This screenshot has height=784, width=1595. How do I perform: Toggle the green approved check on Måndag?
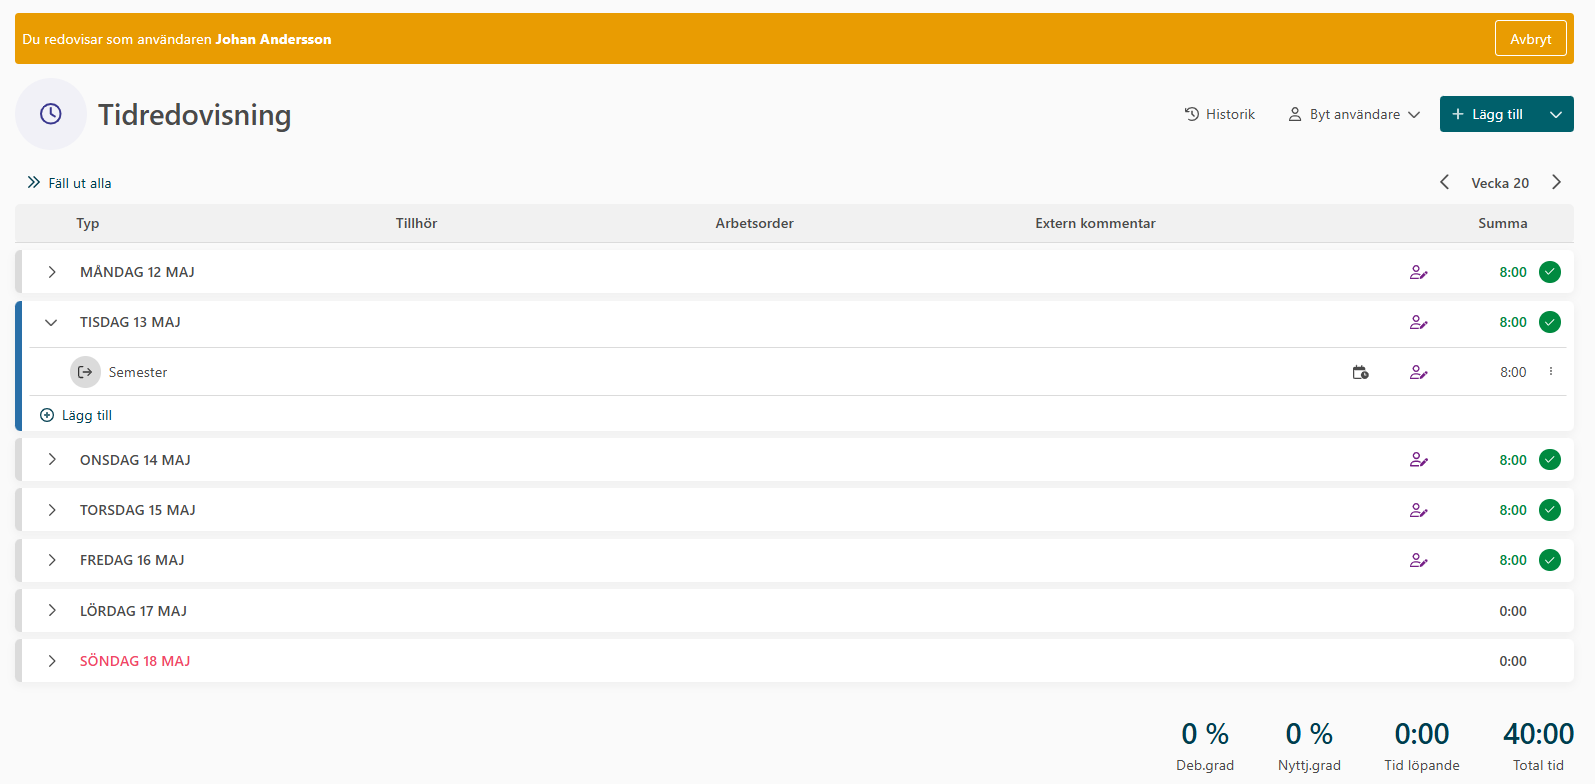point(1550,272)
